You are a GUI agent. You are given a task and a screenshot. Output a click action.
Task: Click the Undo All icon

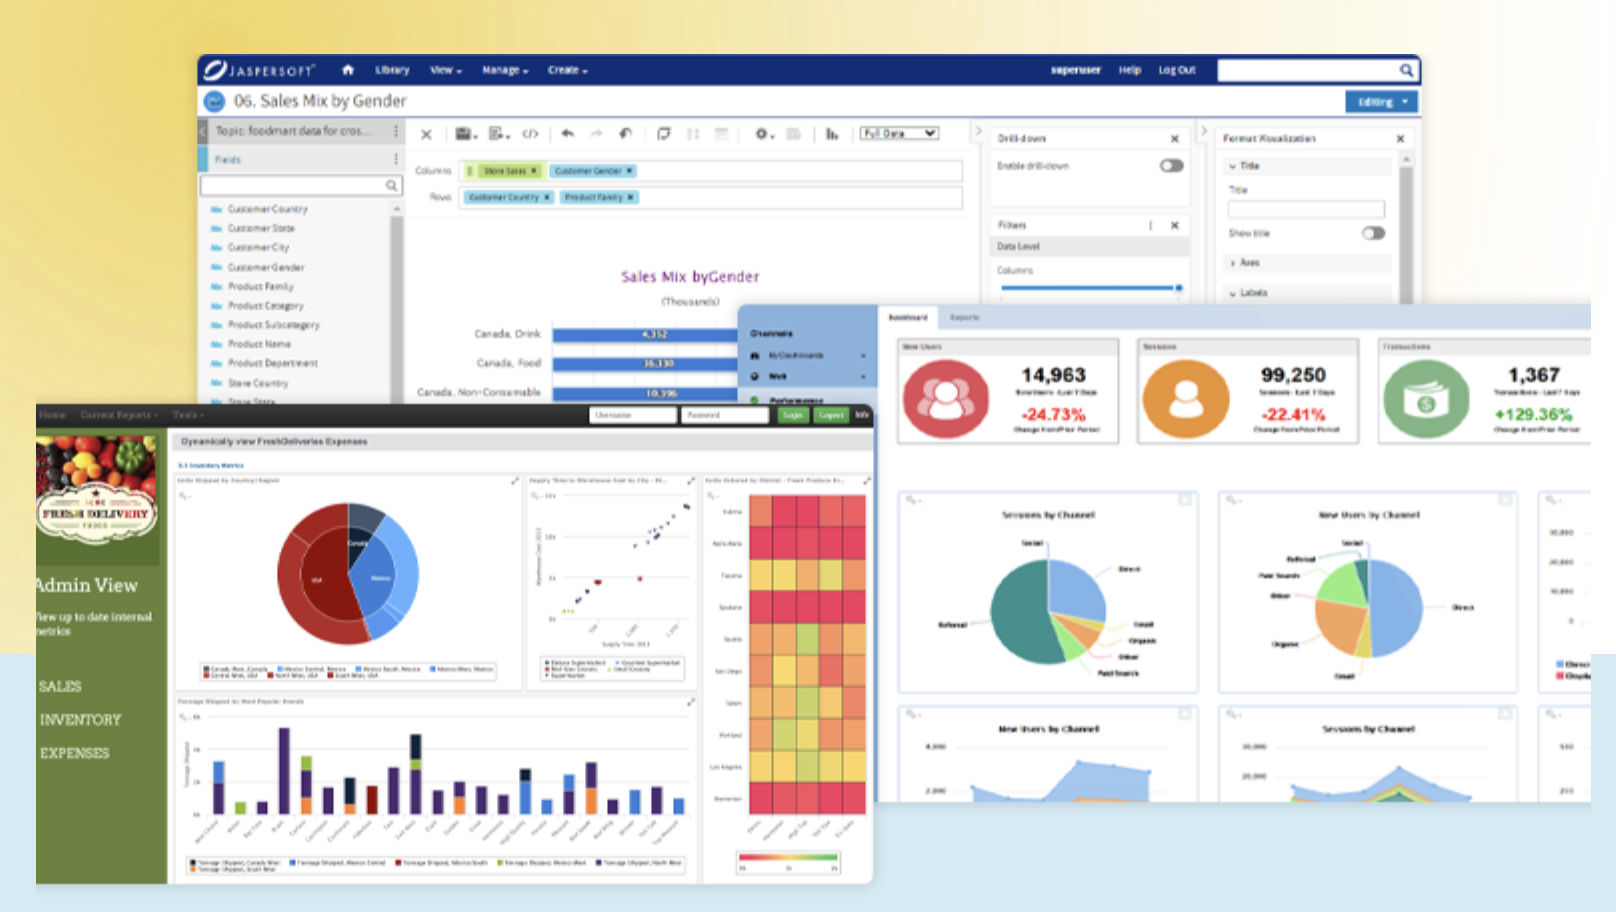(x=625, y=134)
